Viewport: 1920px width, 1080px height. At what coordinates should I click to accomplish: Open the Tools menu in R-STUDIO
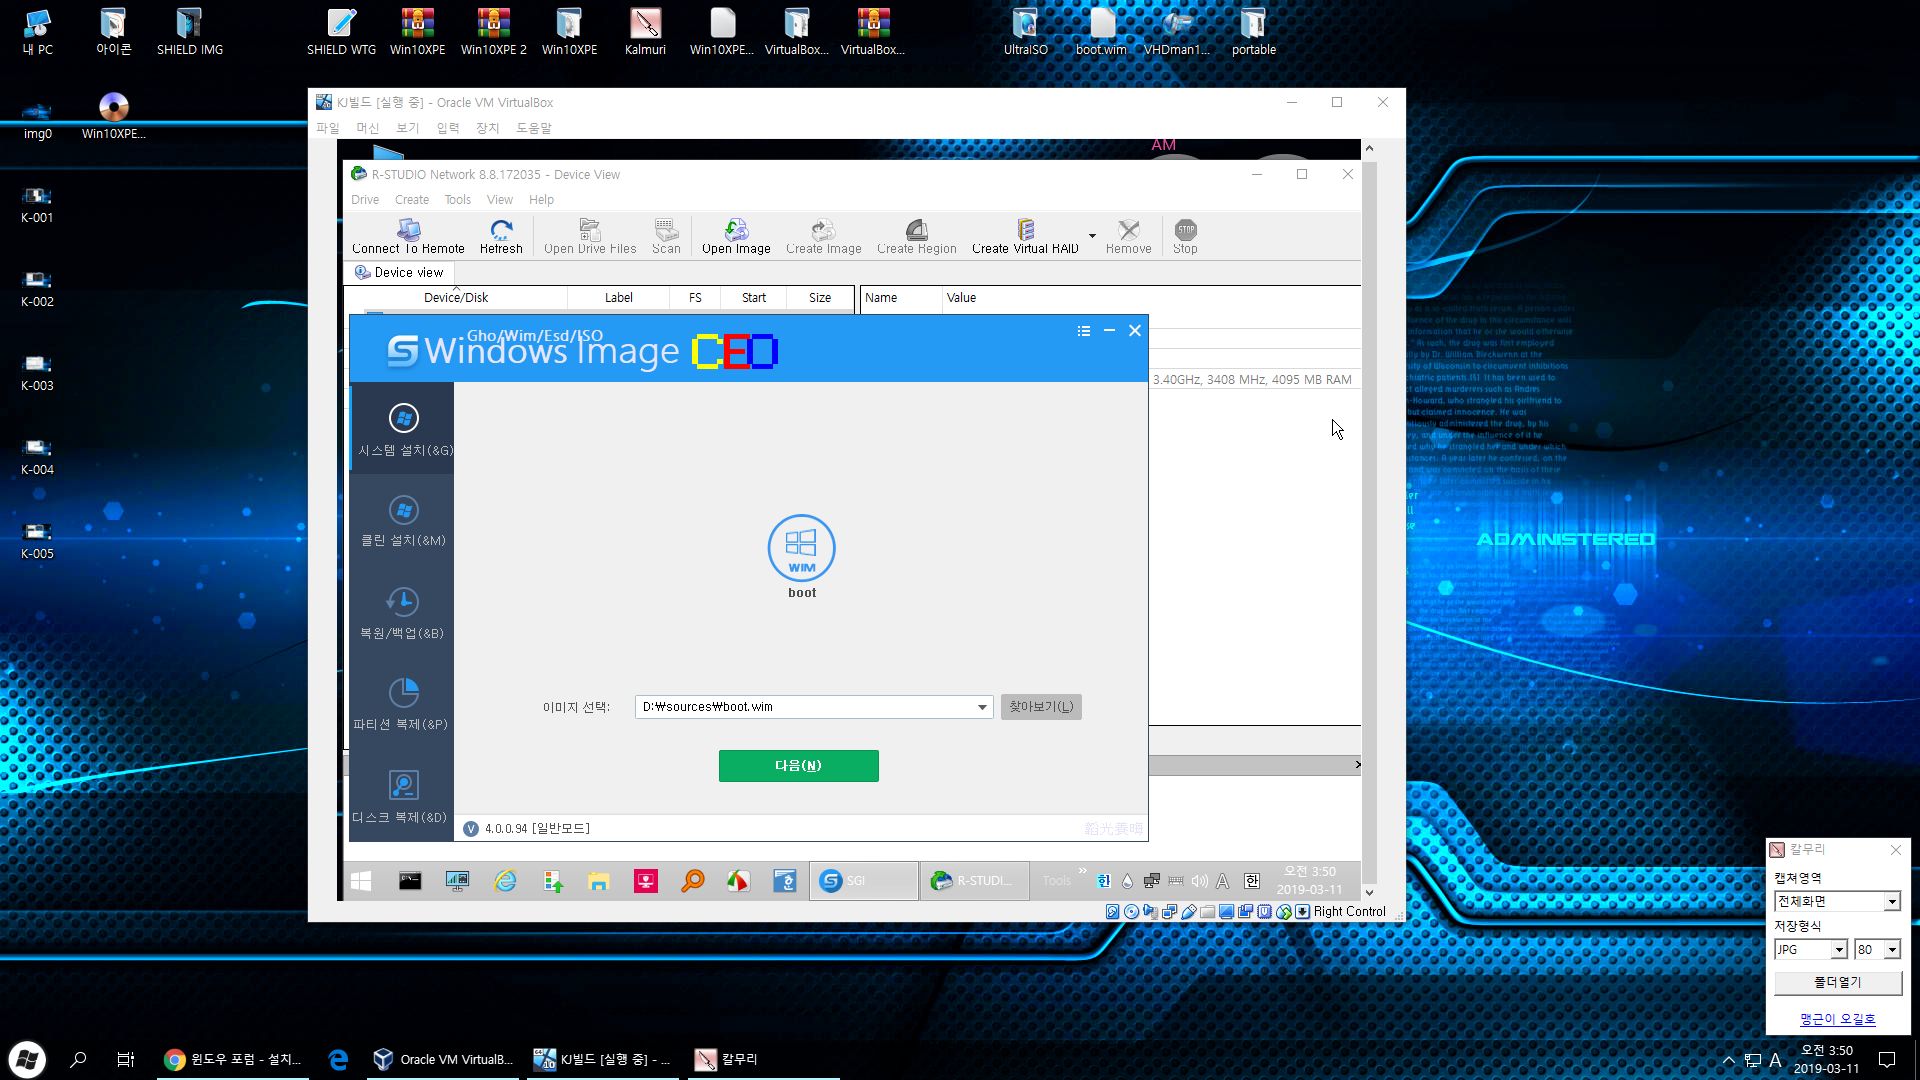tap(457, 200)
